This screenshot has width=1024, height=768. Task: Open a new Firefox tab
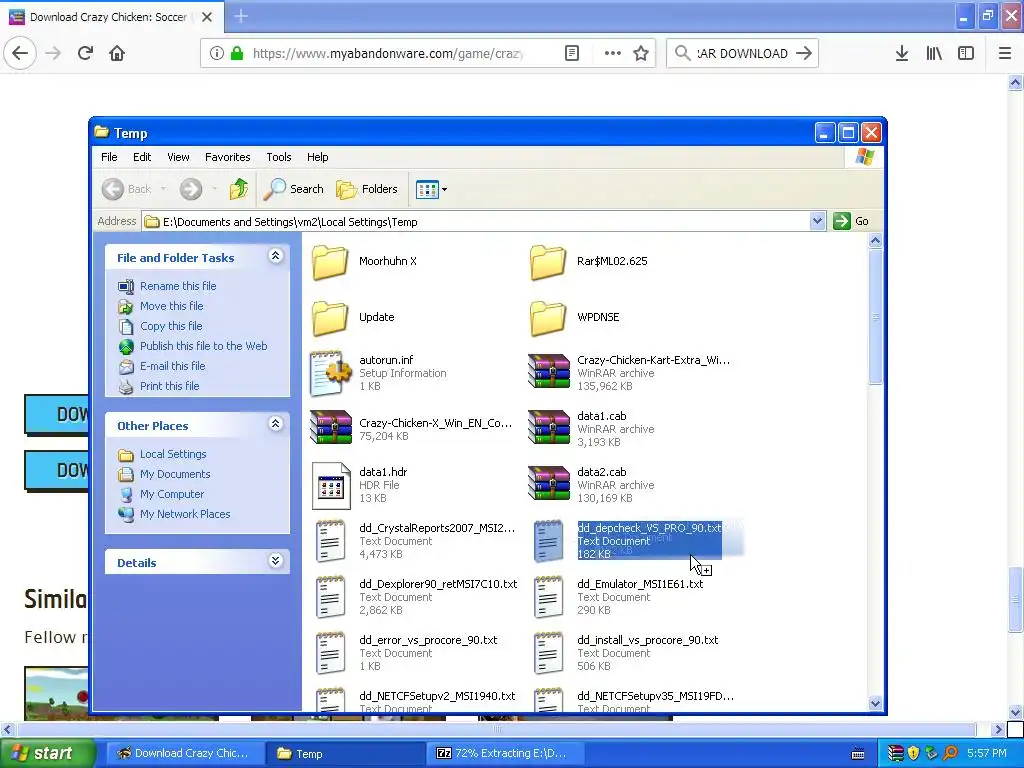pos(241,16)
